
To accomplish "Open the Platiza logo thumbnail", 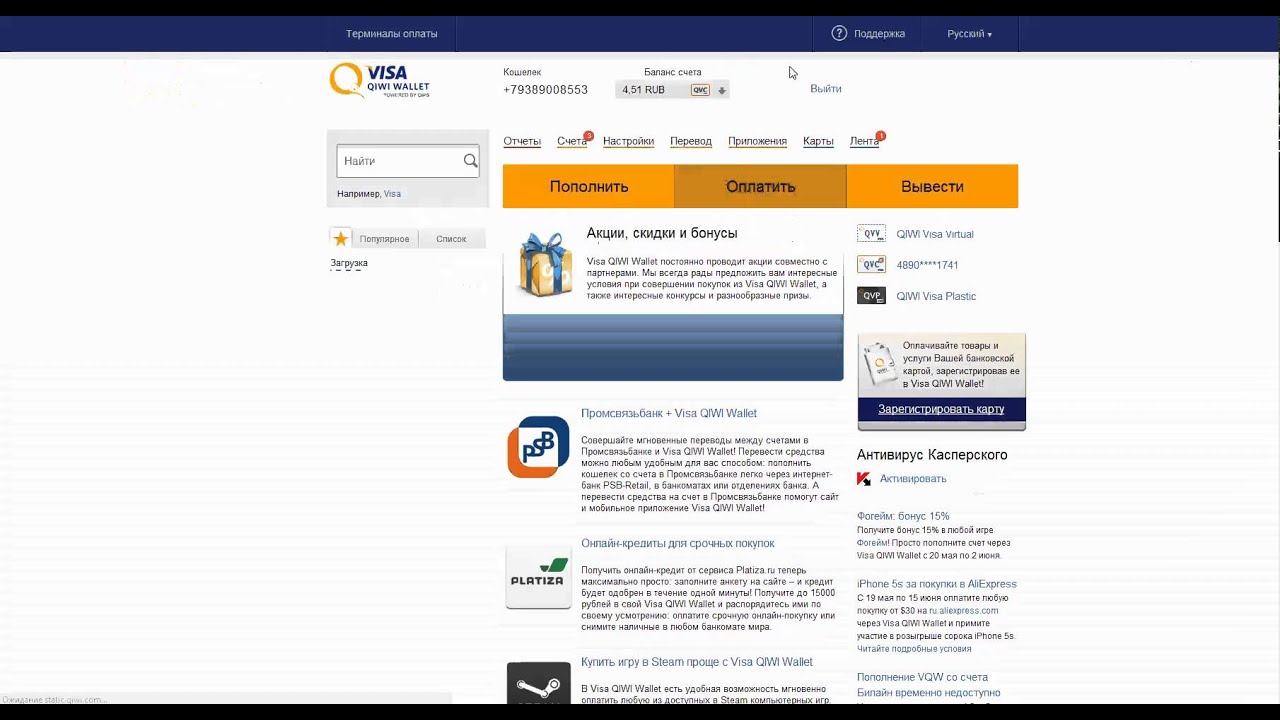I will [538, 577].
